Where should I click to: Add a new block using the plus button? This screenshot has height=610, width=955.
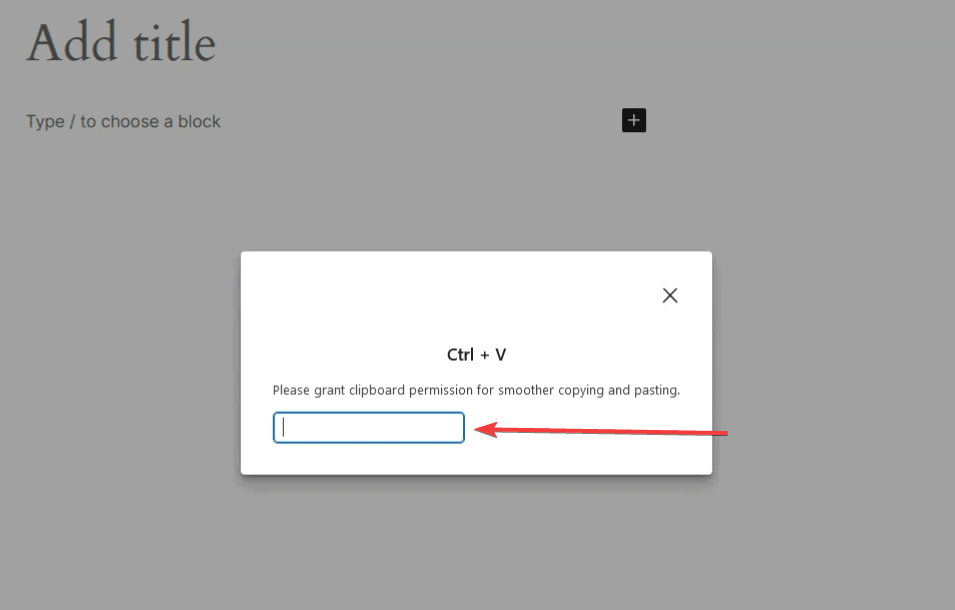point(634,121)
